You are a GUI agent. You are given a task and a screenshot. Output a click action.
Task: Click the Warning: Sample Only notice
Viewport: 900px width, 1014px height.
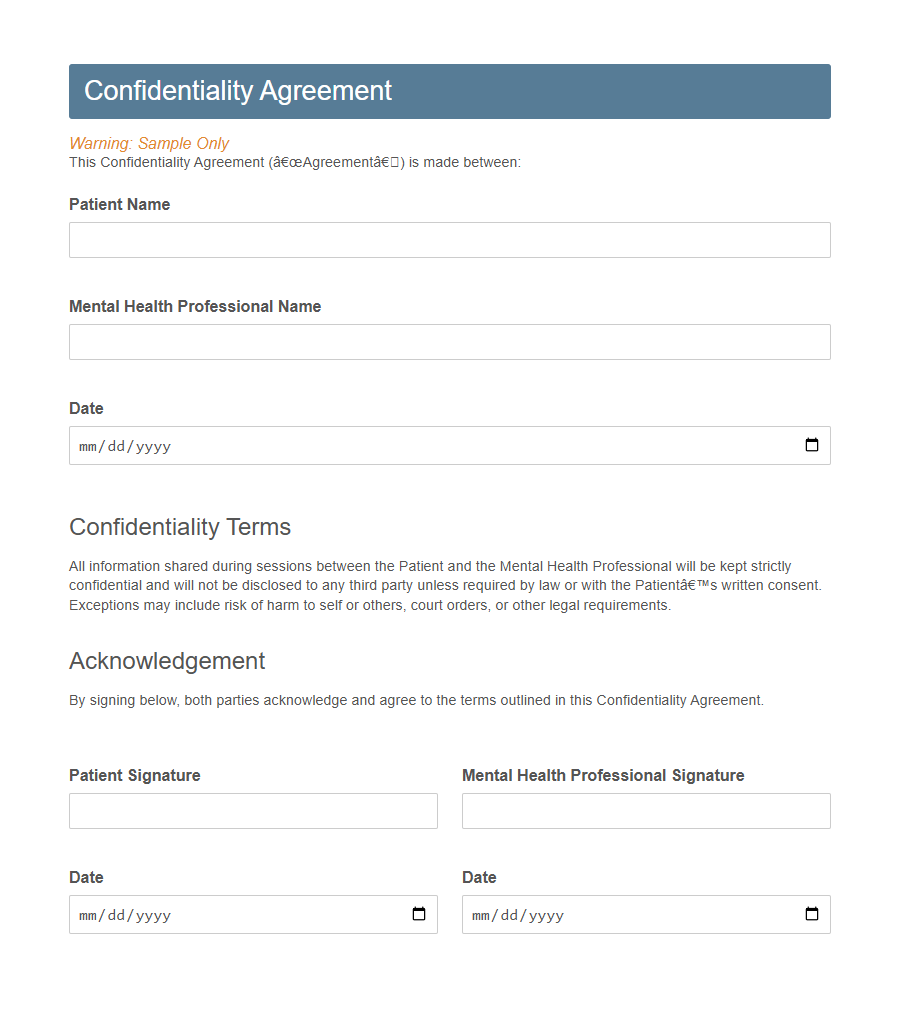148,143
